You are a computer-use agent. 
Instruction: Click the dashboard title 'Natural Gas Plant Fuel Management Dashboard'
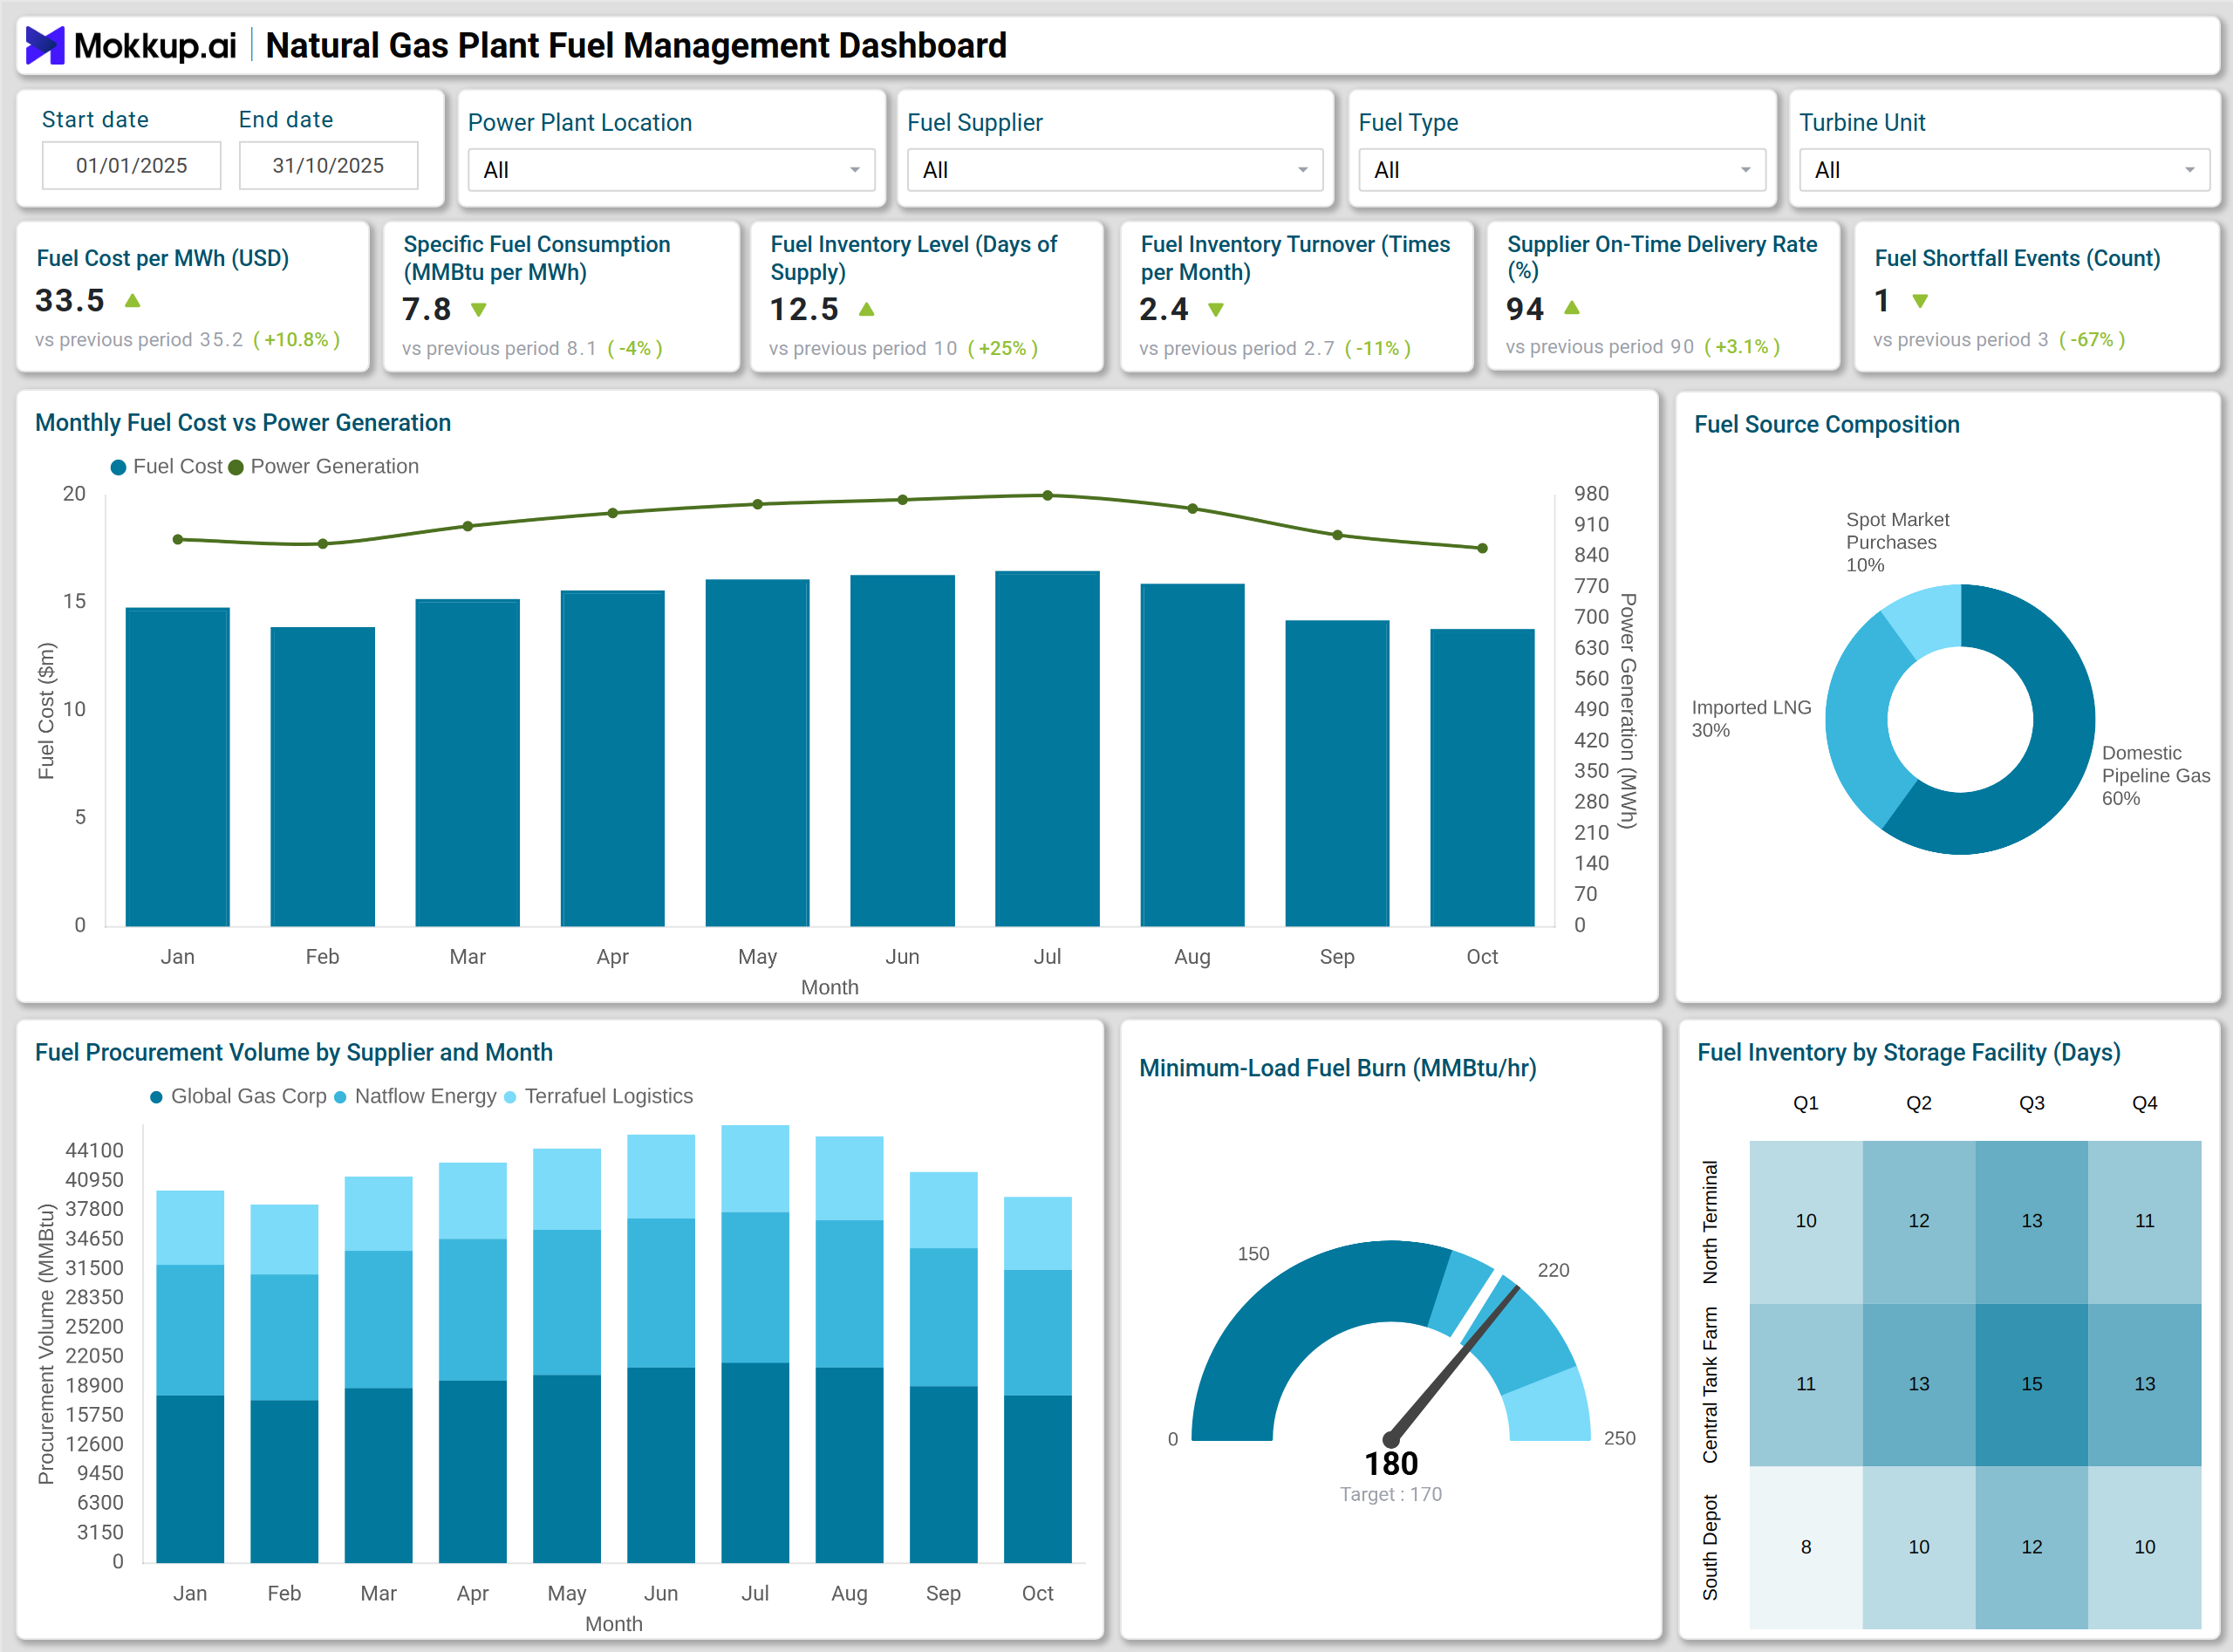click(636, 45)
